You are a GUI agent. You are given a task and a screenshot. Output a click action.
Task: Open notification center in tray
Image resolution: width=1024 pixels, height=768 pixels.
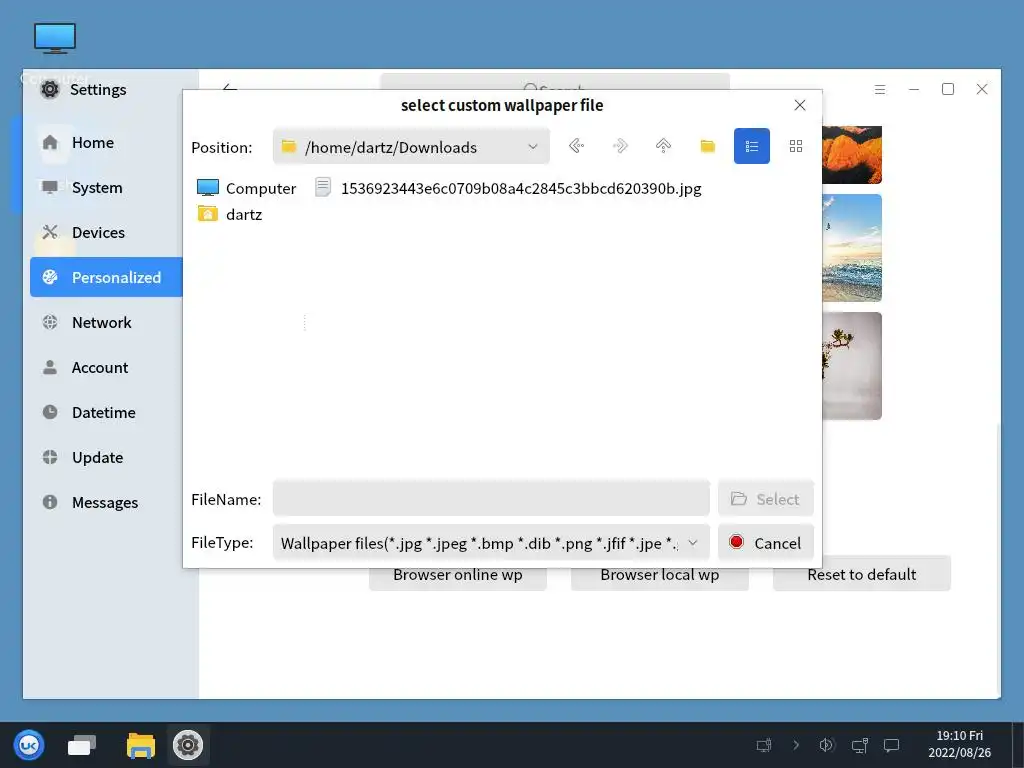pos(891,745)
